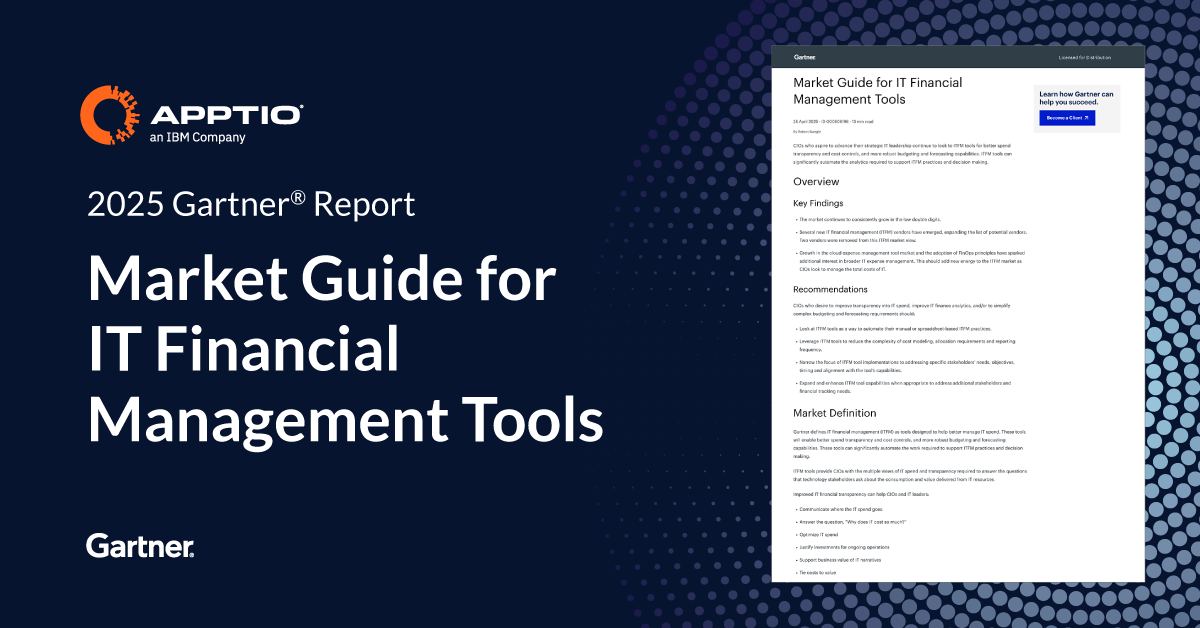Select the Learn how Gartner can help panel
Image resolution: width=1200 pixels, height=628 pixels.
(1076, 105)
